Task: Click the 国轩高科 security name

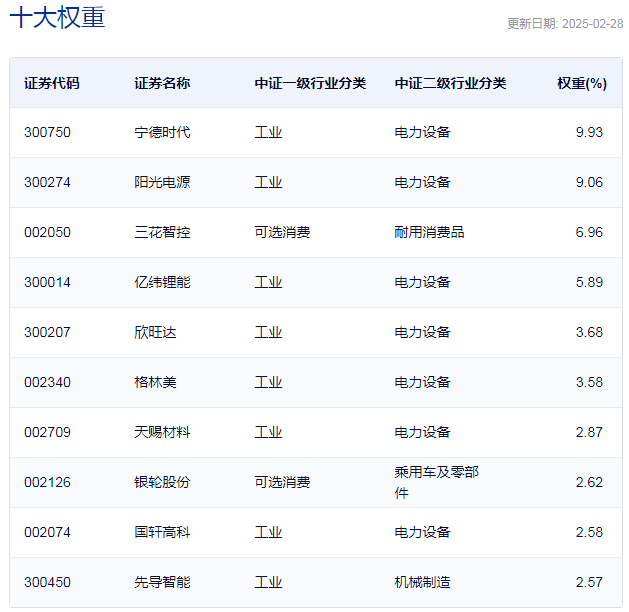Action: tap(162, 532)
